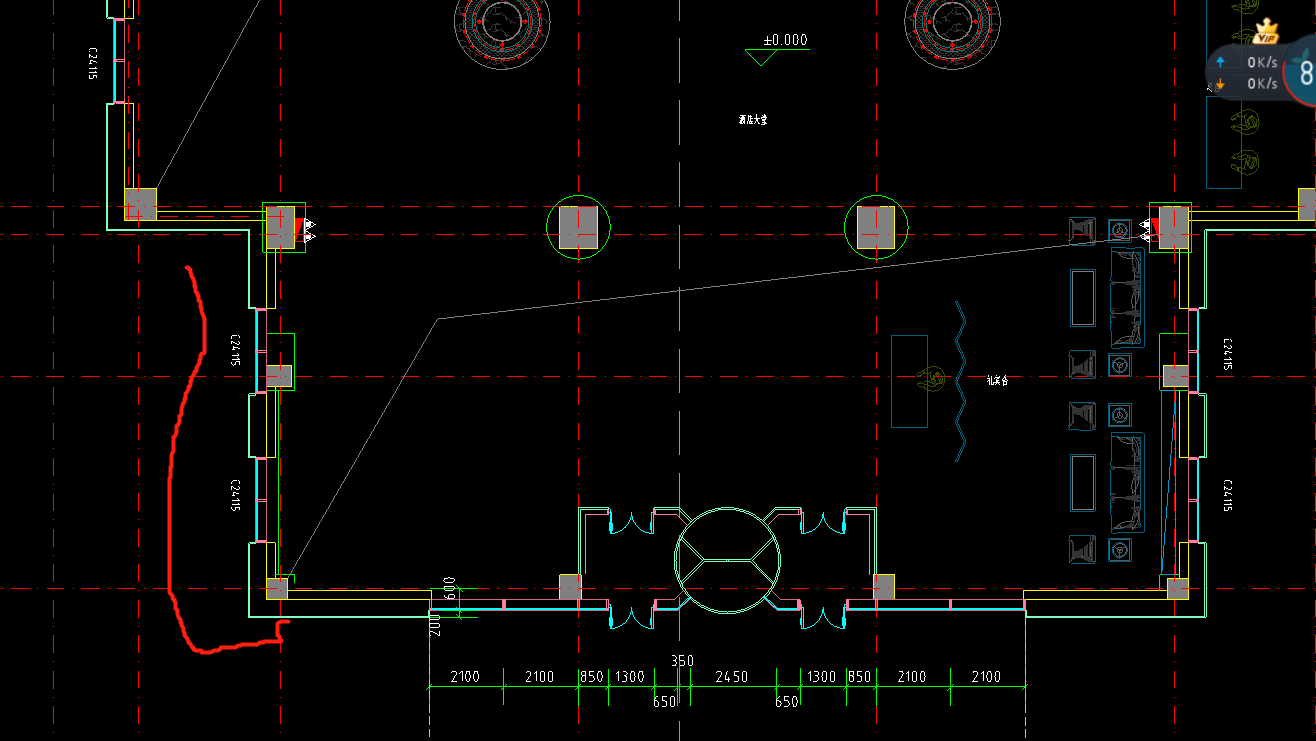The height and width of the screenshot is (741, 1316).
Task: Select the ±0.000 elevation text
Action: [x=785, y=41]
